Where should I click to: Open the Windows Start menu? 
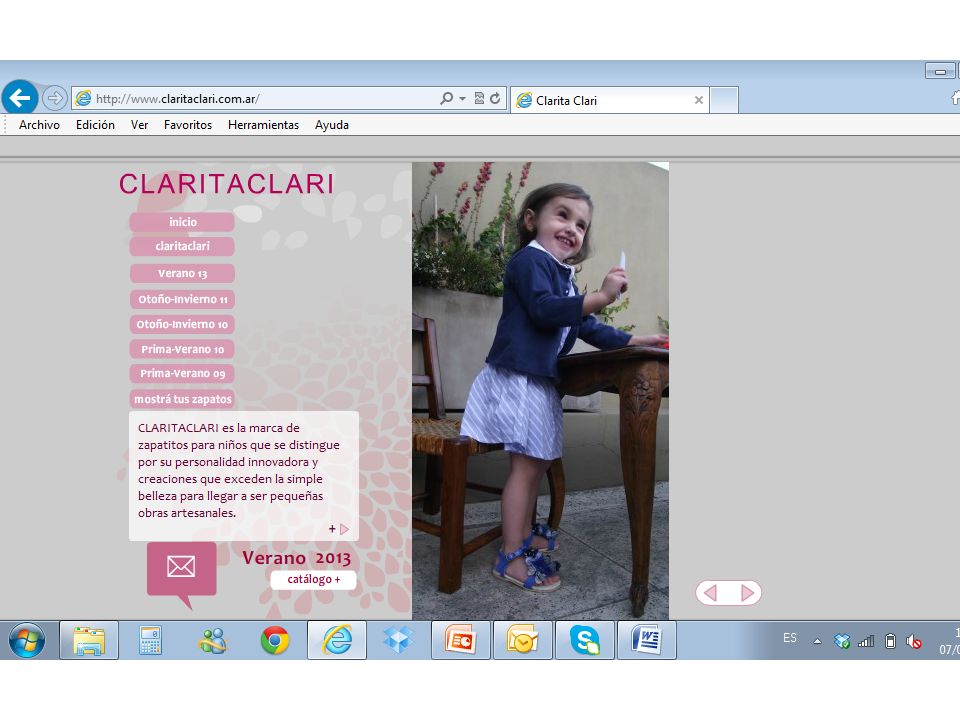[27, 640]
